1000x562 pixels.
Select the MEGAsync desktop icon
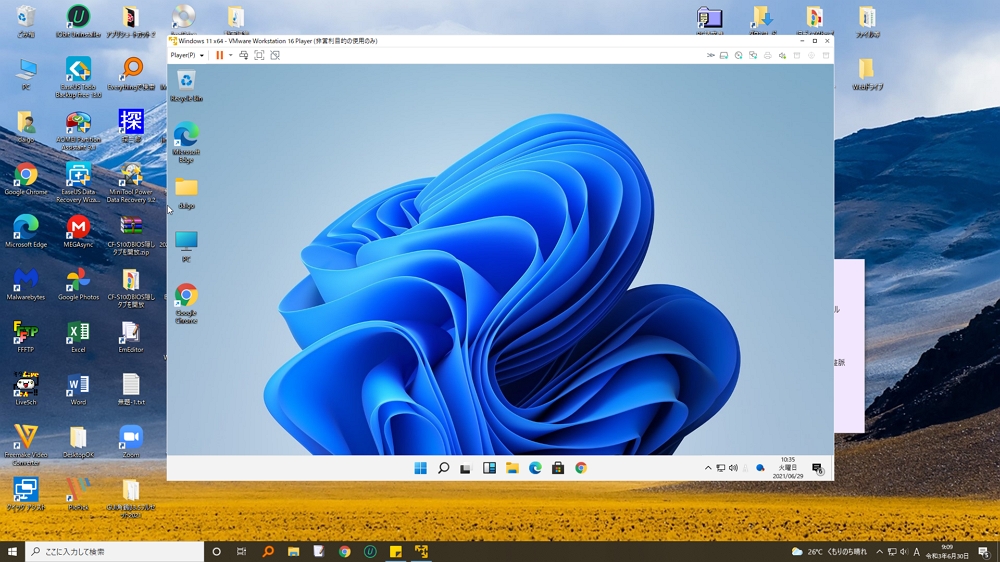pos(78,232)
